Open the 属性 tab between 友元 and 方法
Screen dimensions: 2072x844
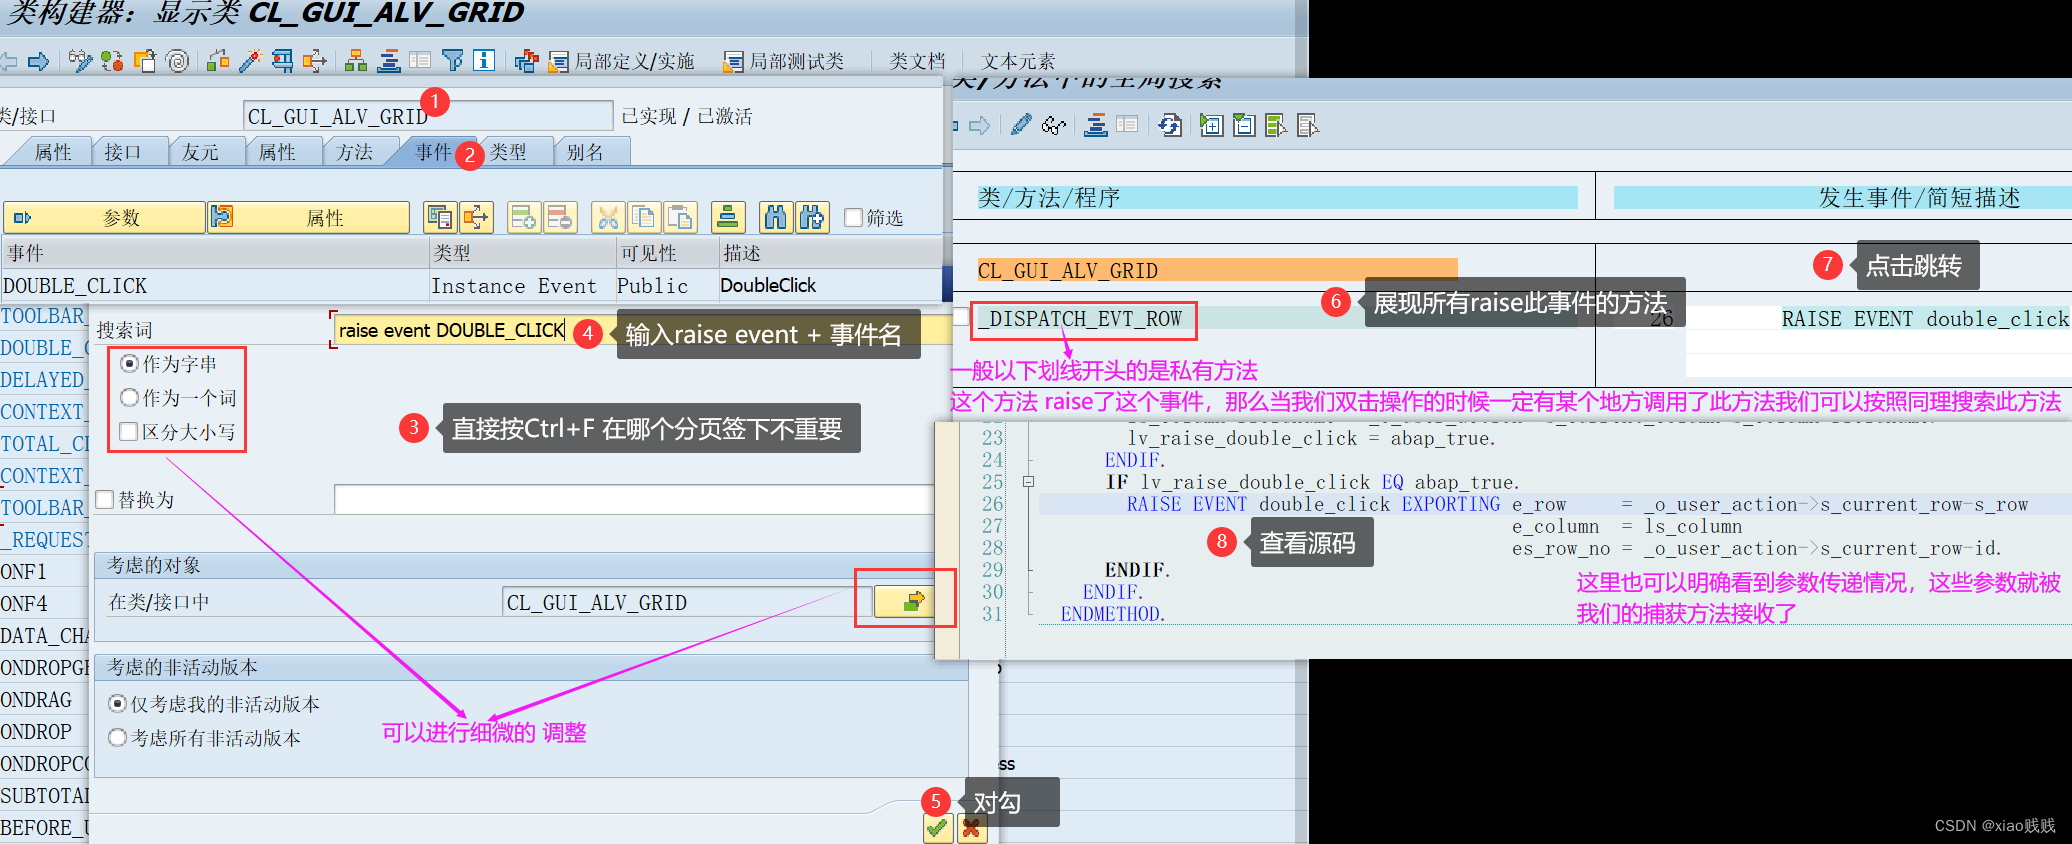click(x=277, y=152)
